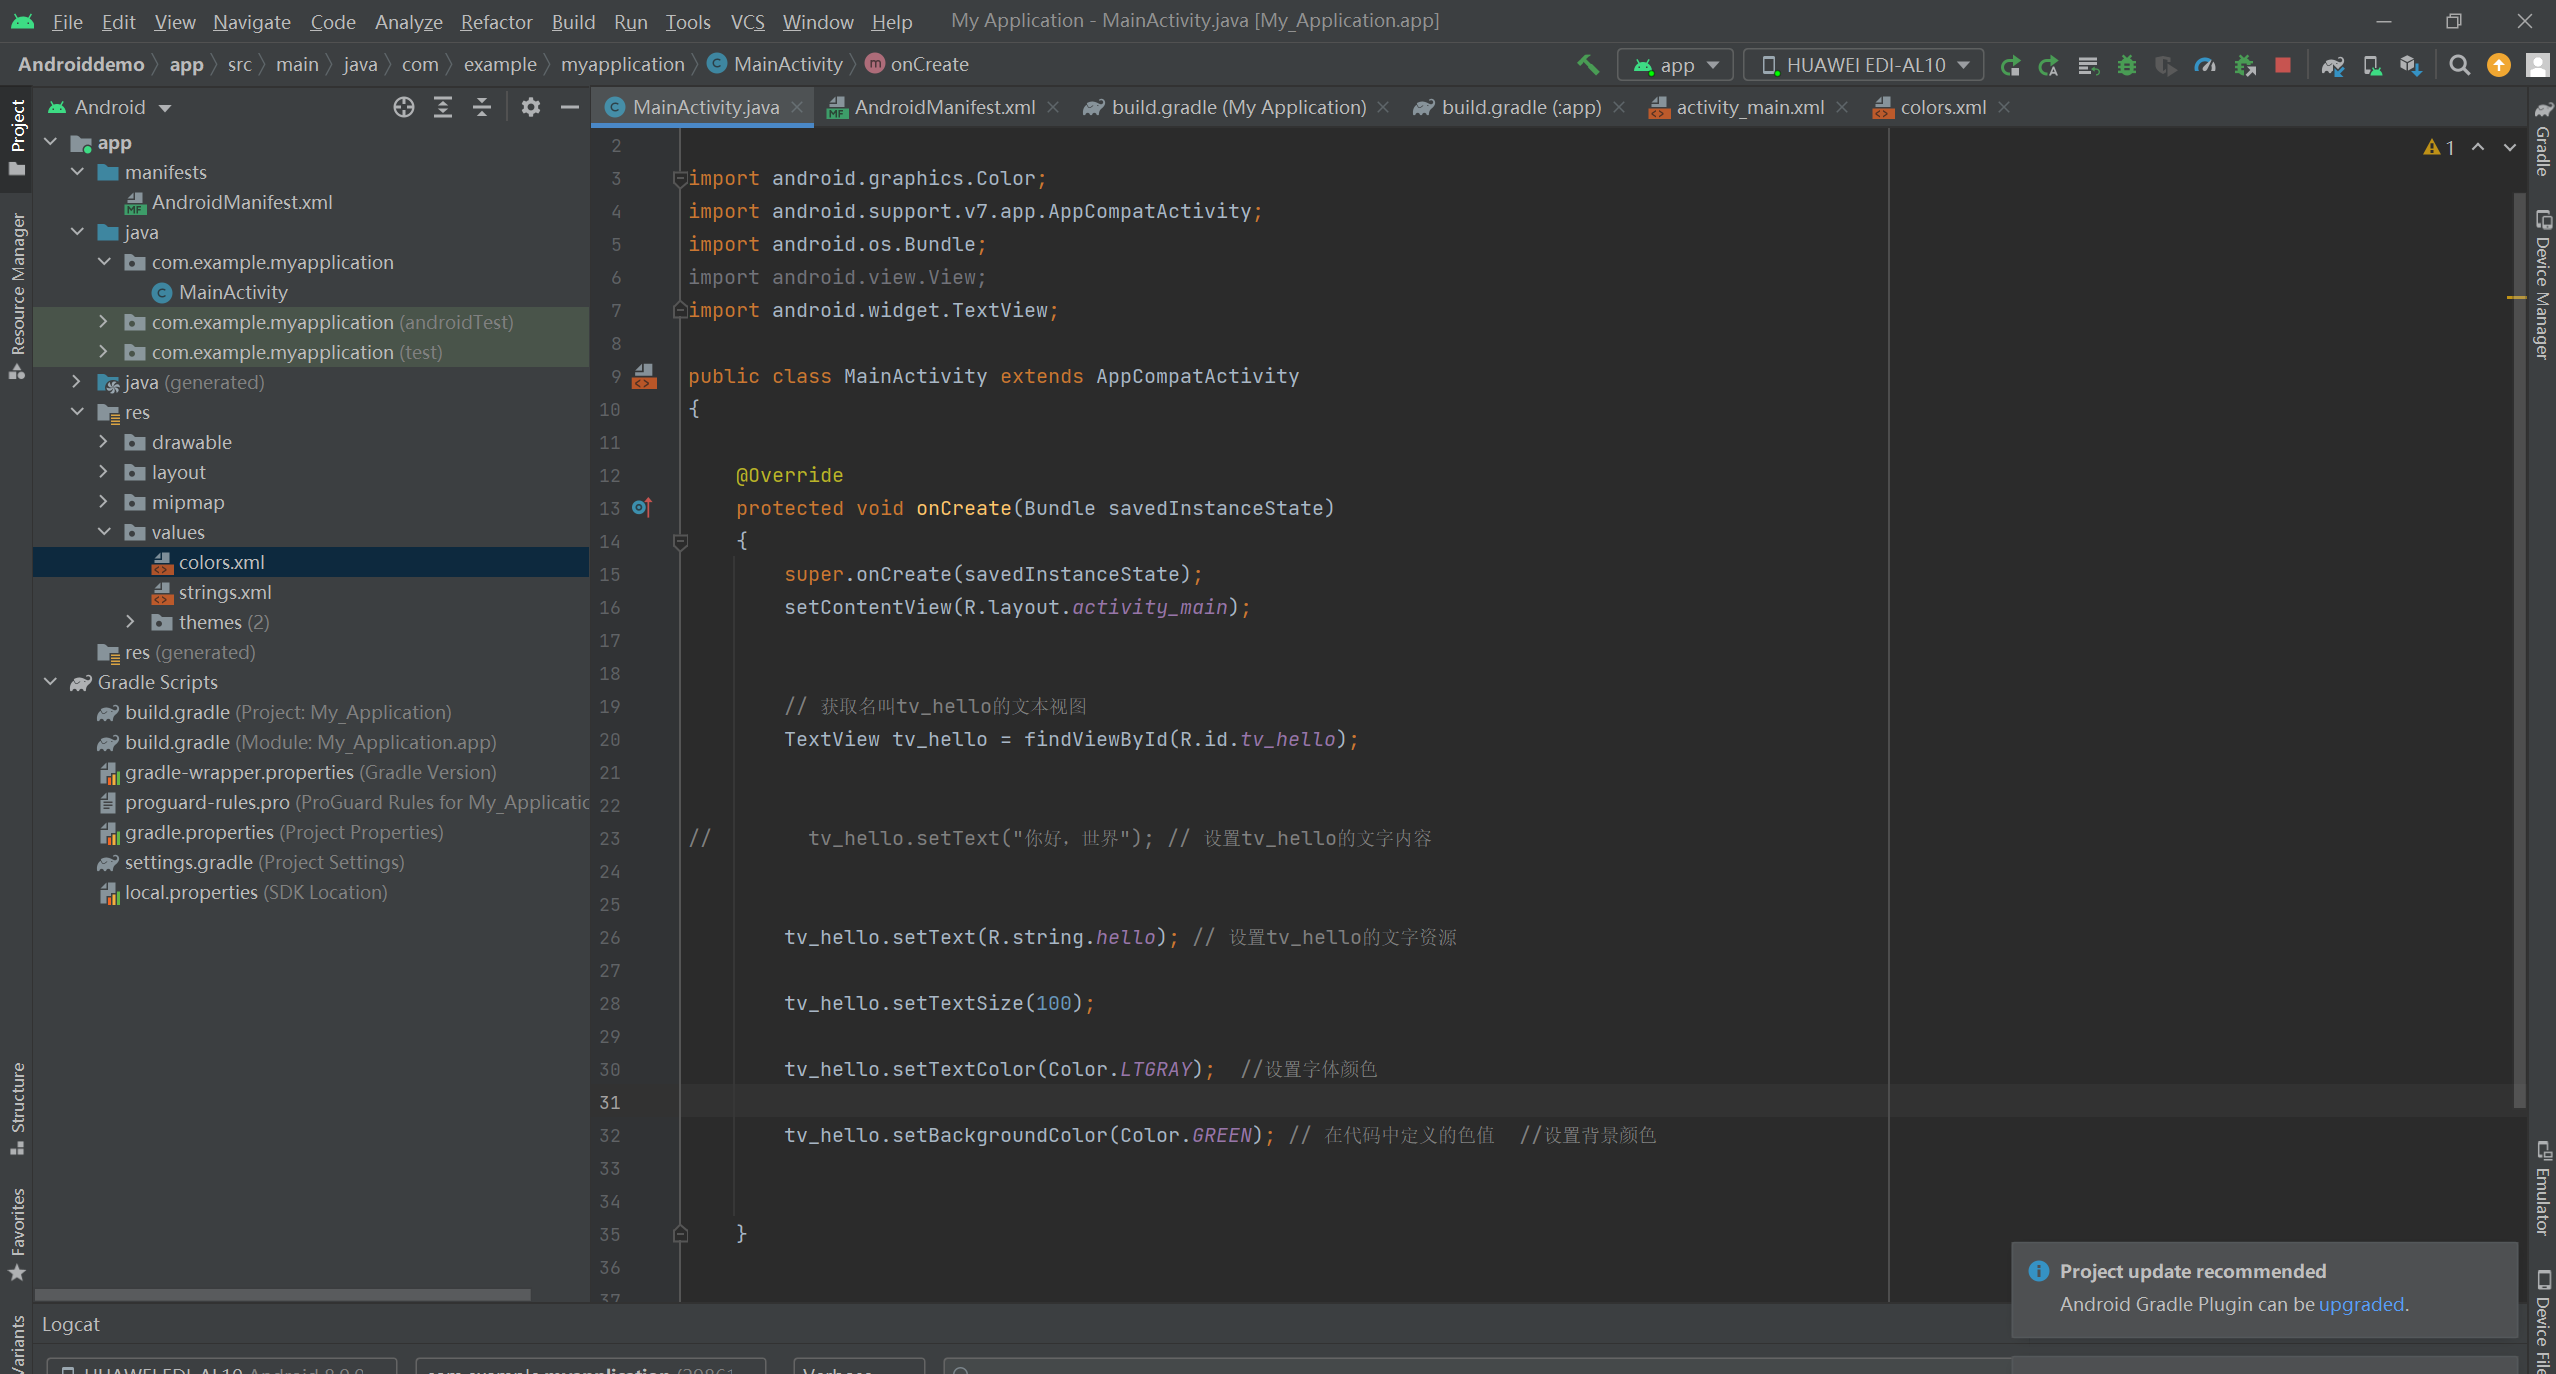Click the project panel settings gear icon
Screen dimensions: 2556x1374
click(531, 107)
